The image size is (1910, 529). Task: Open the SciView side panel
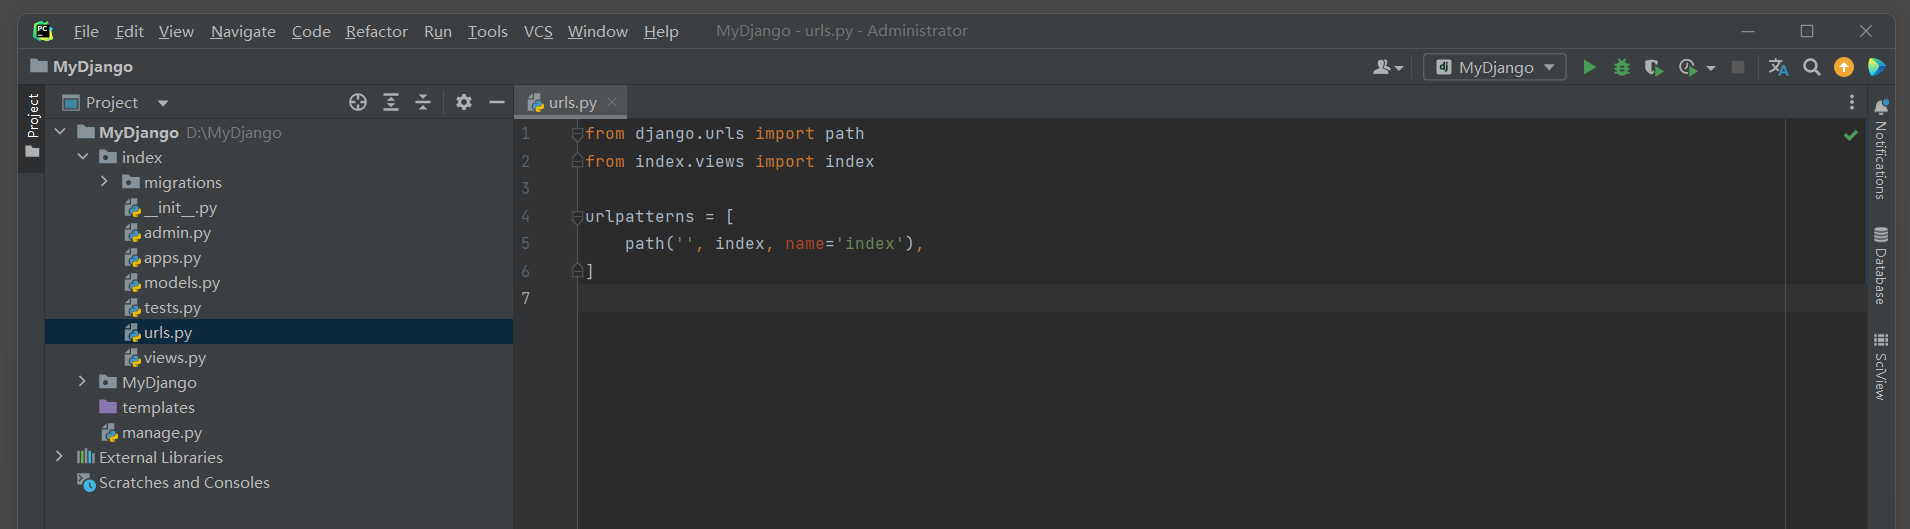click(x=1880, y=367)
